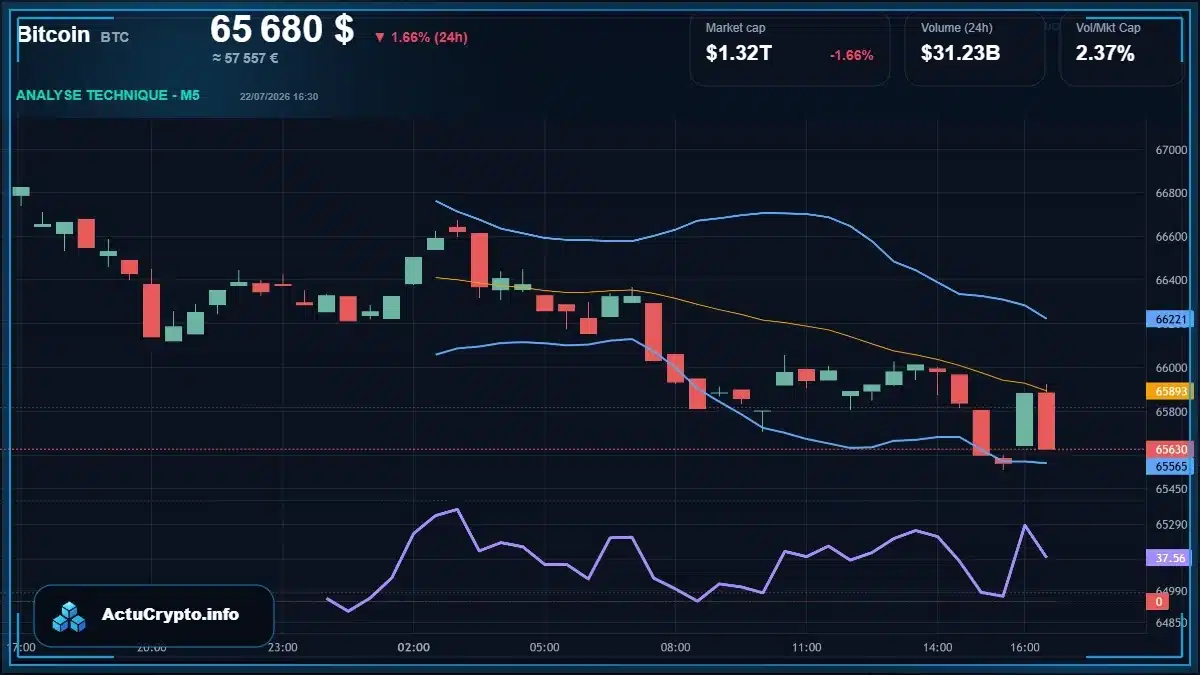Click the 65290 price axis label

1170,524
